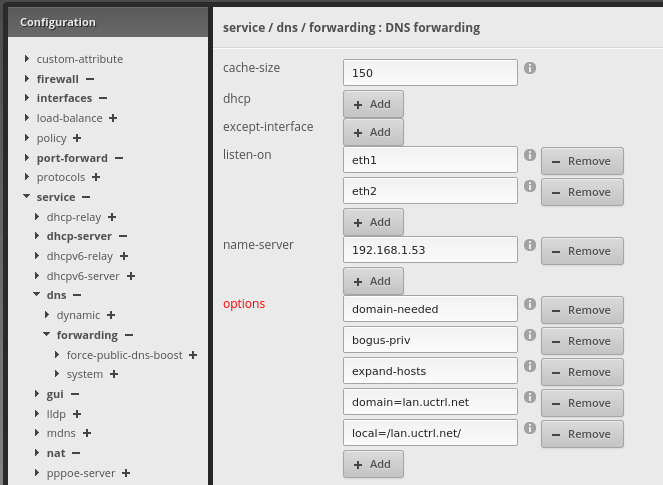The height and width of the screenshot is (485, 663).
Task: Add a new except-interface entry
Action: tap(373, 132)
